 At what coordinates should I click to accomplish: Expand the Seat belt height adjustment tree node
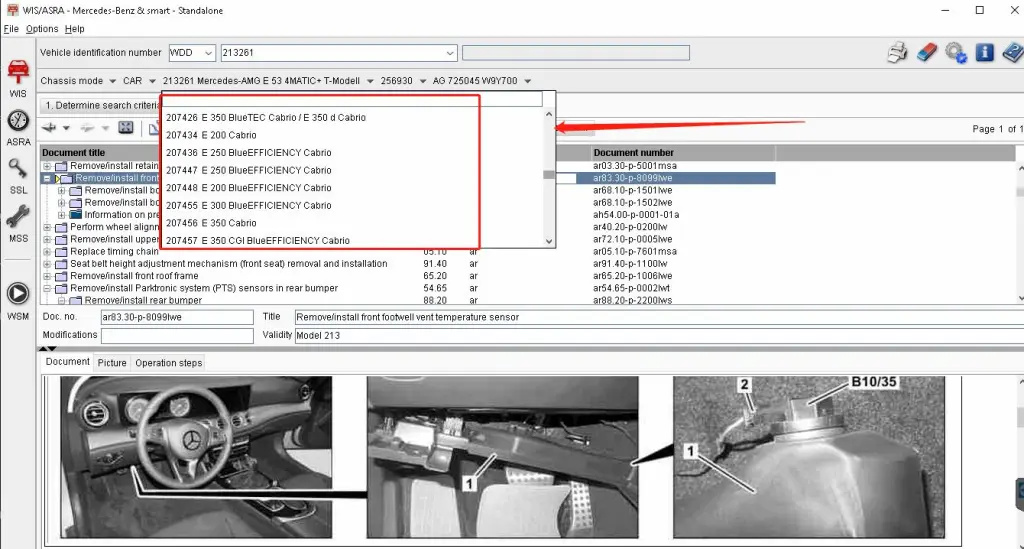point(47,264)
